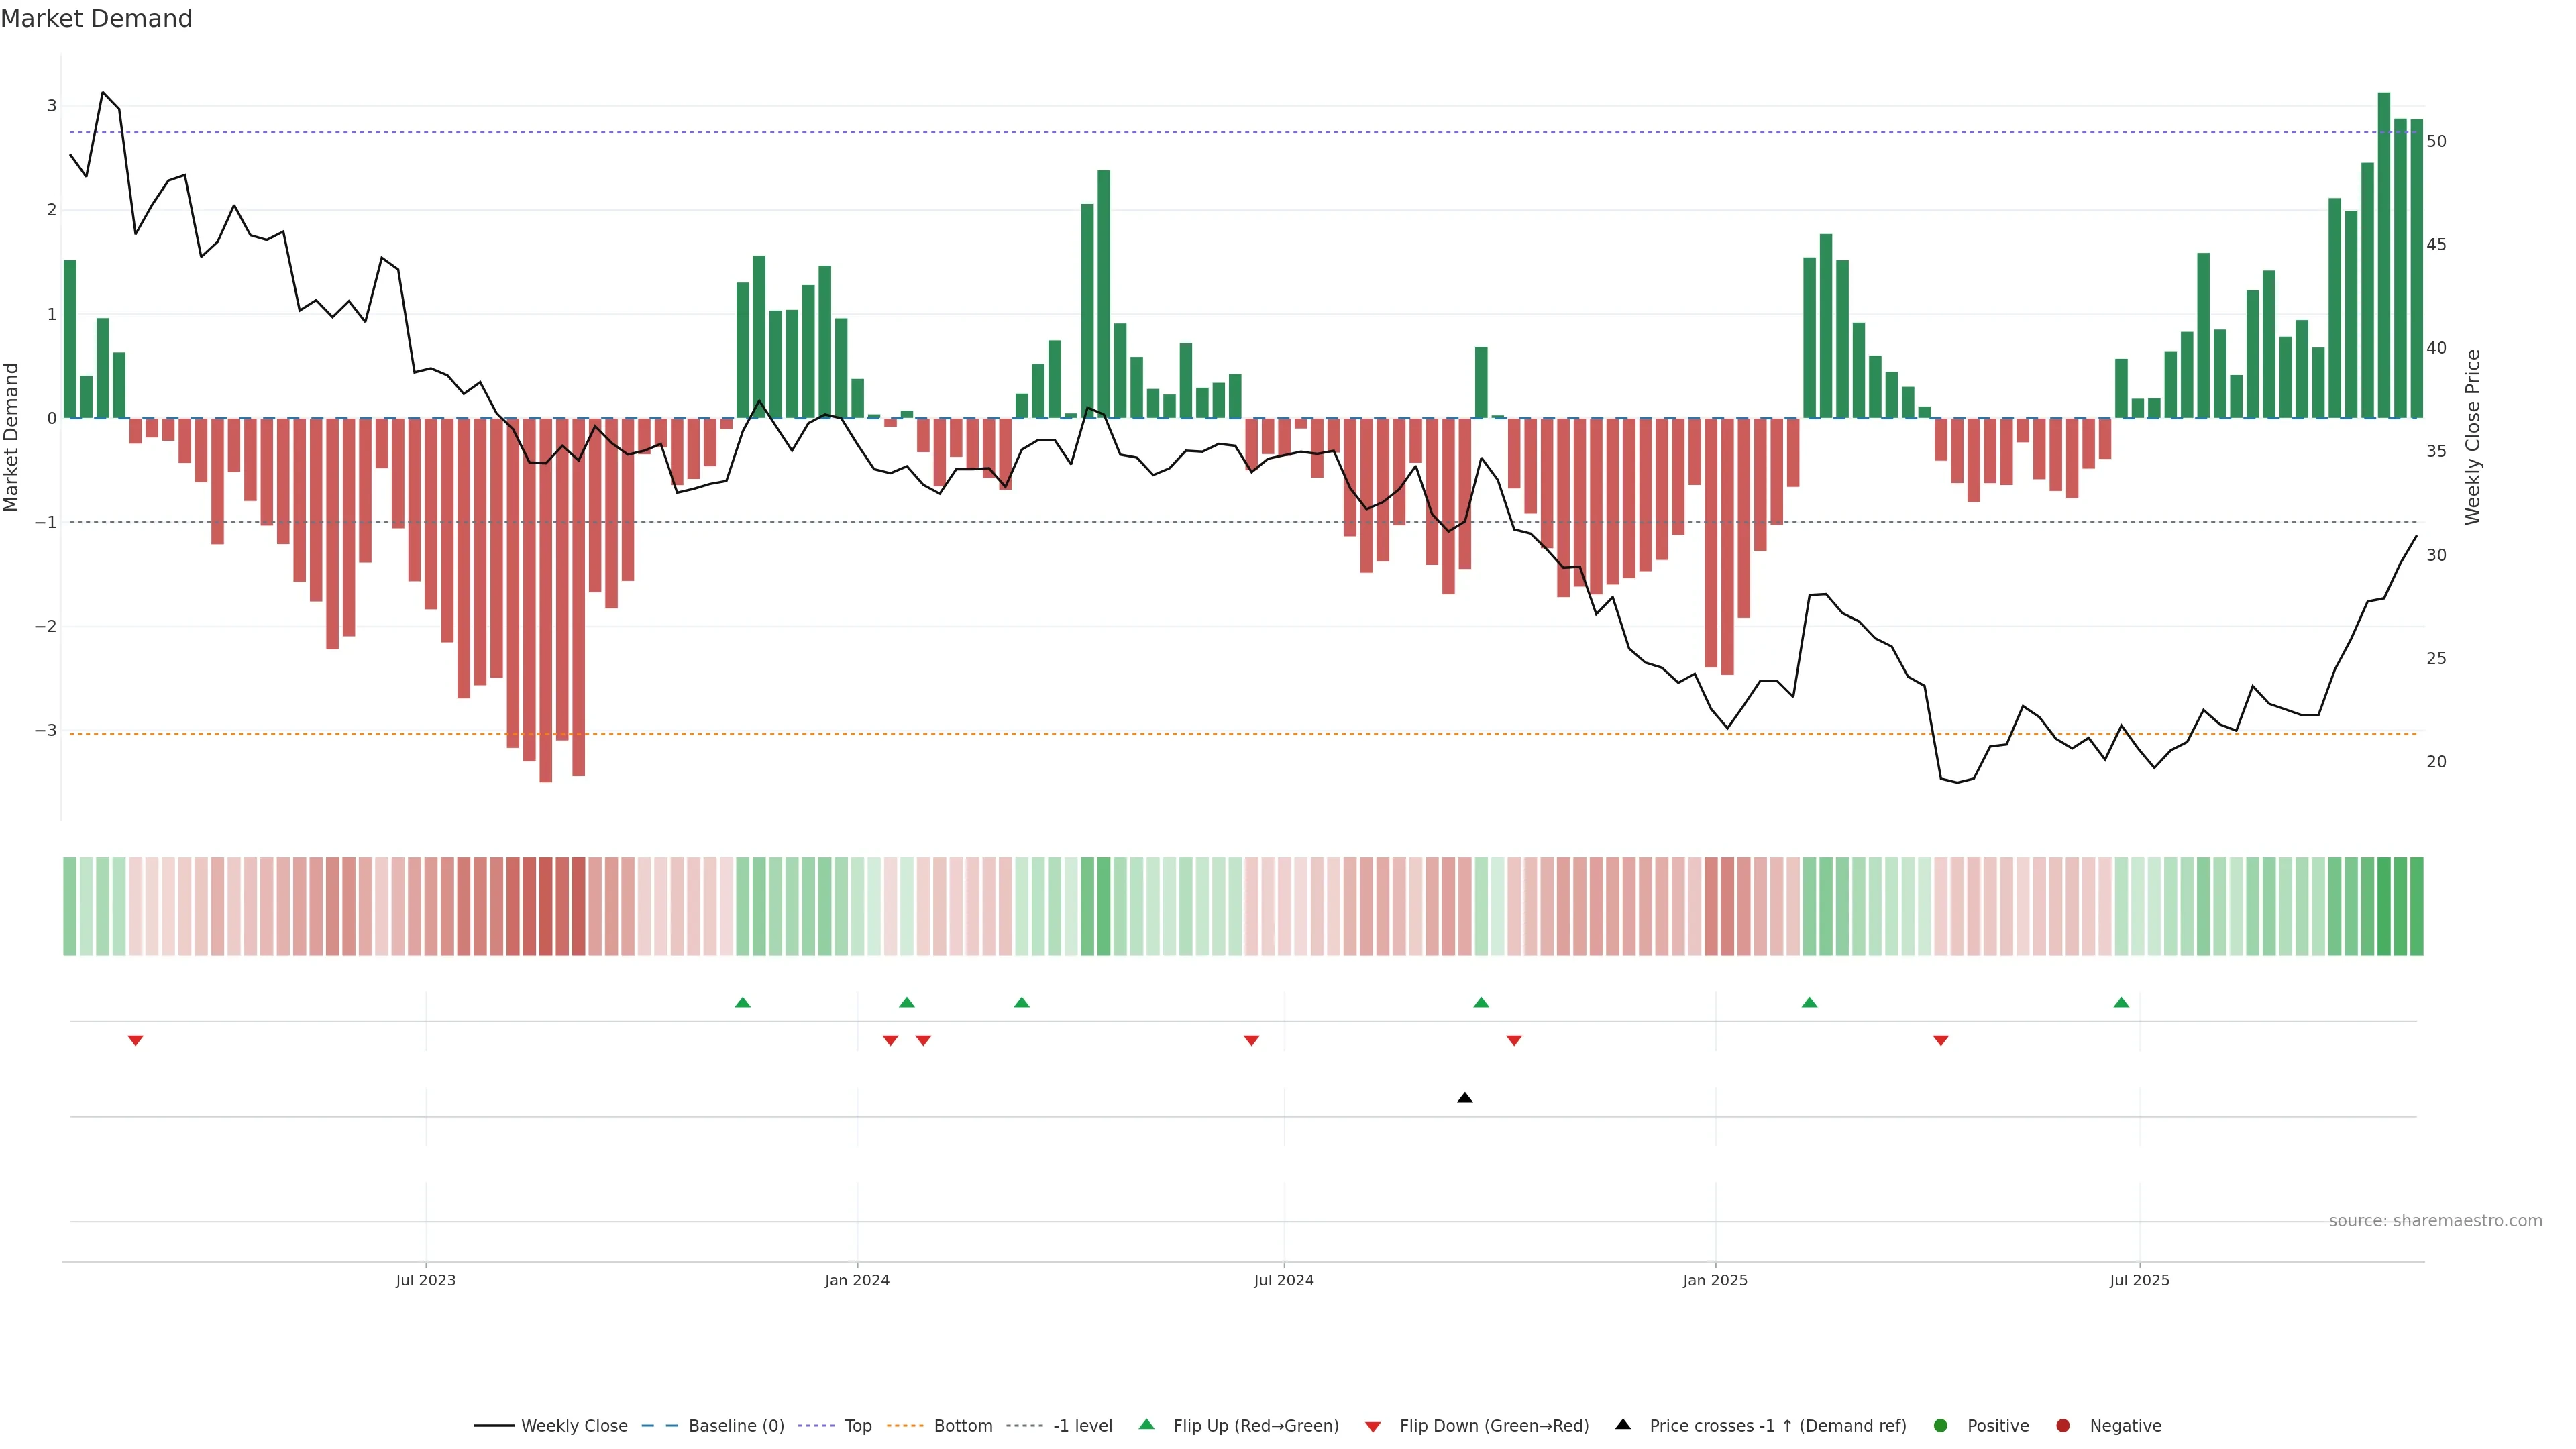Image resolution: width=2576 pixels, height=1449 pixels.
Task: Click the leftmost red flip-down marker on chart
Action: point(136,1040)
